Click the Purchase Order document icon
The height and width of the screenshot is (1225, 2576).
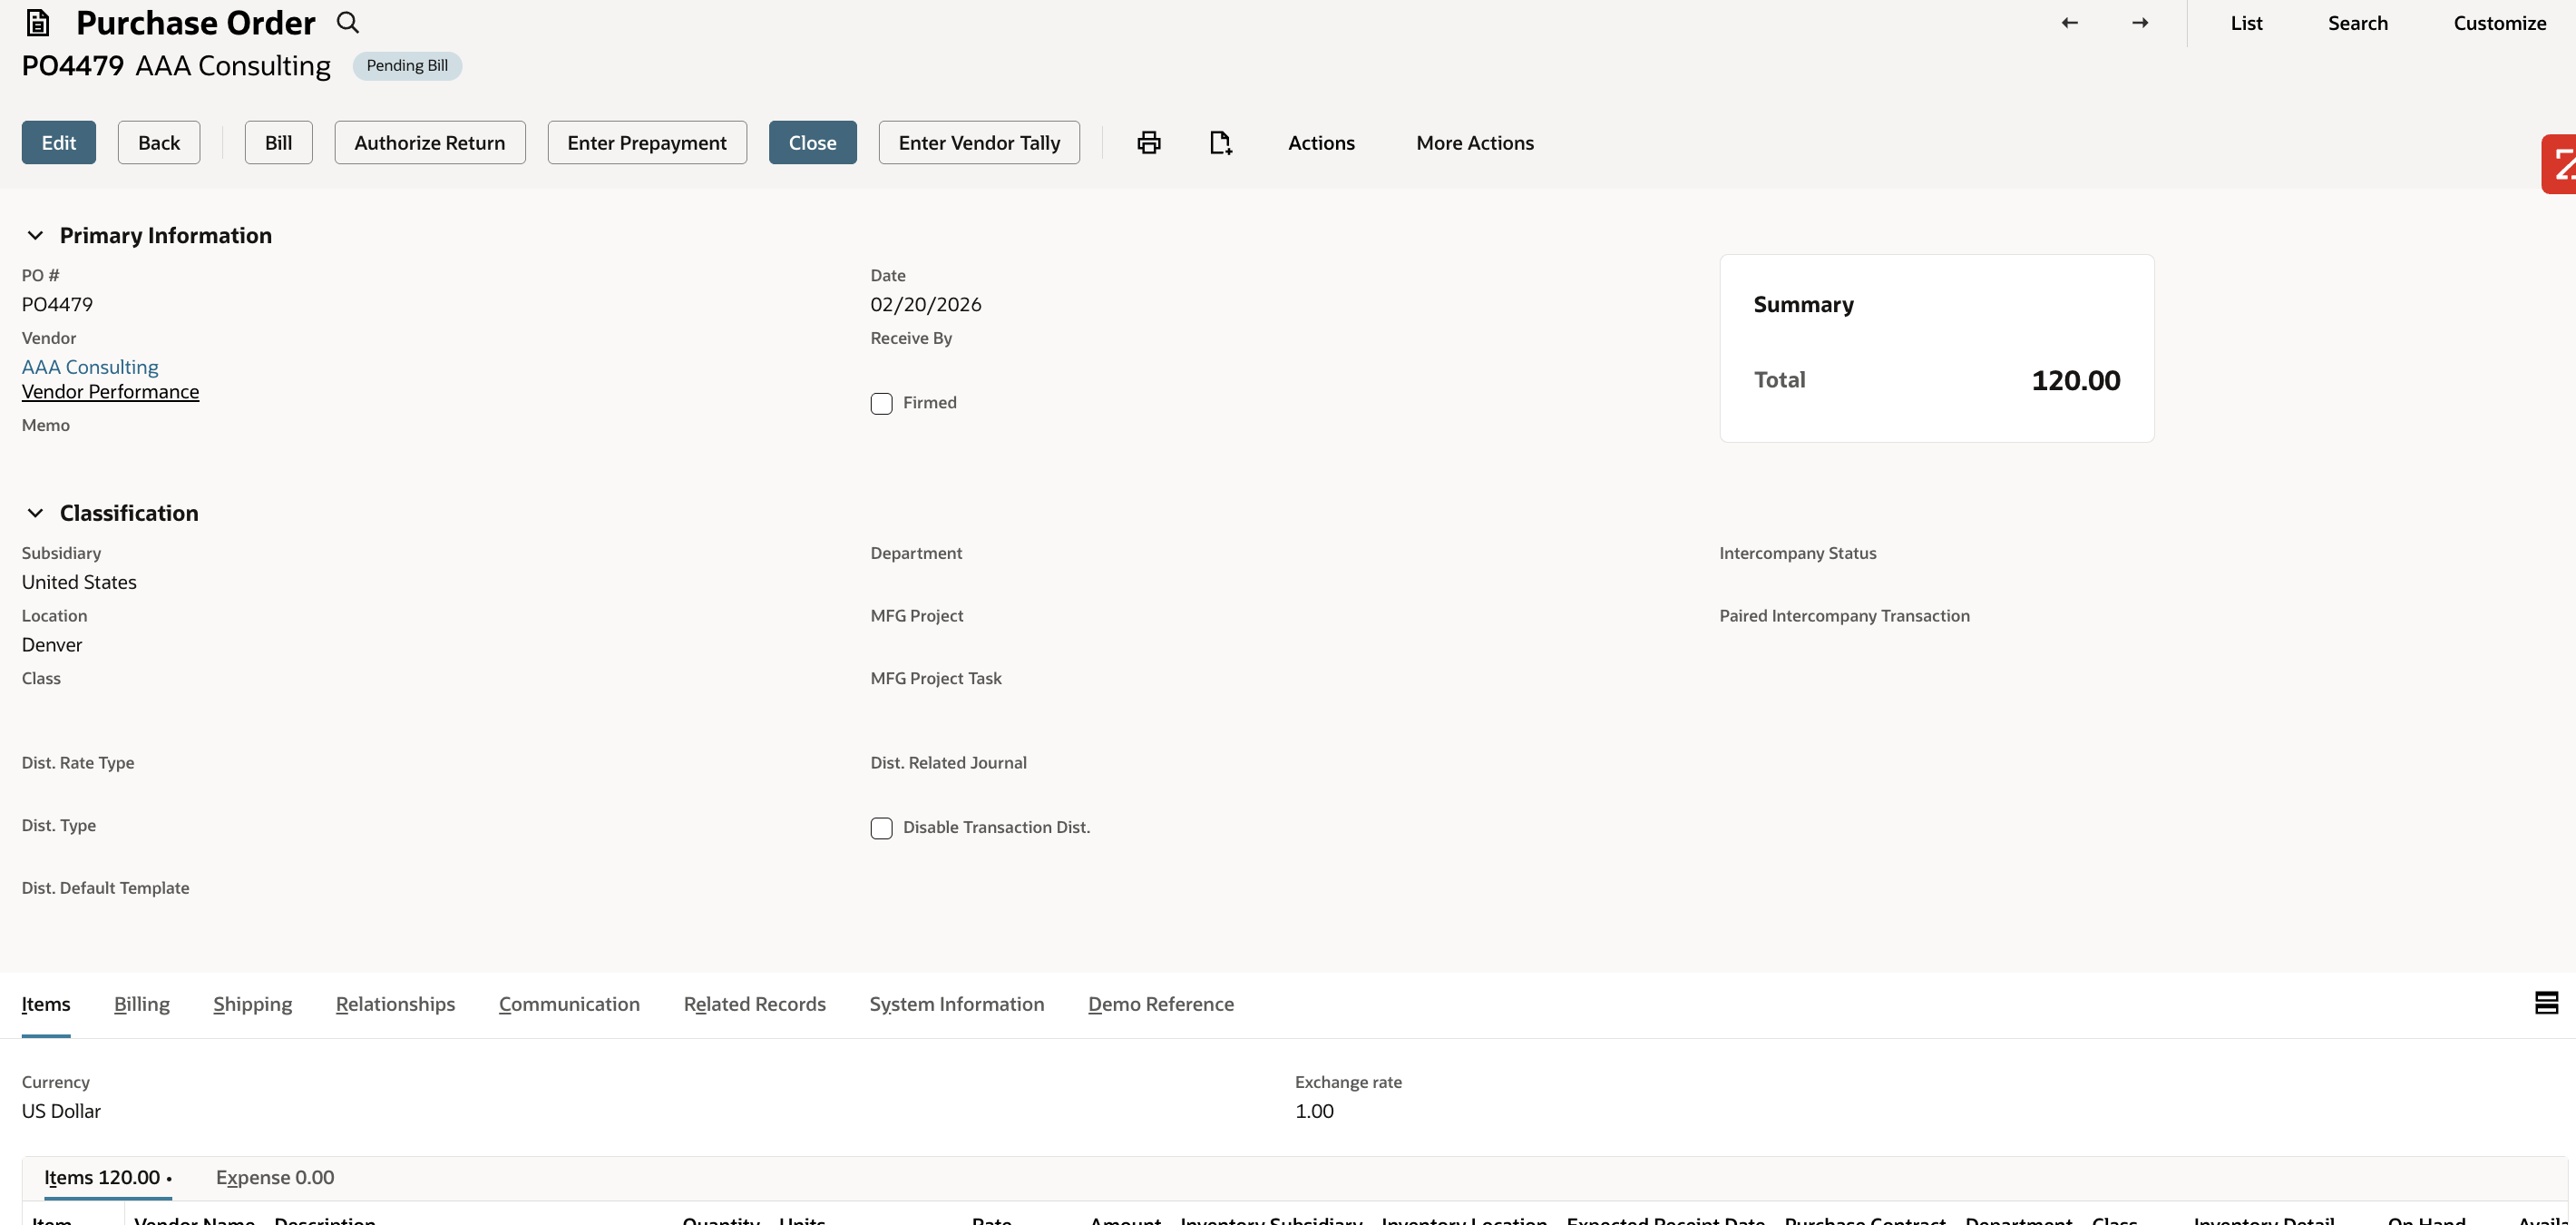(37, 21)
